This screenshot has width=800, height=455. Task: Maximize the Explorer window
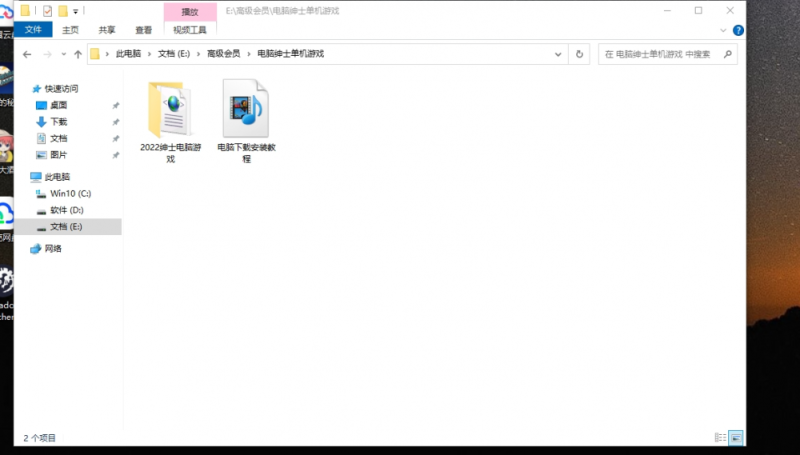(x=698, y=10)
